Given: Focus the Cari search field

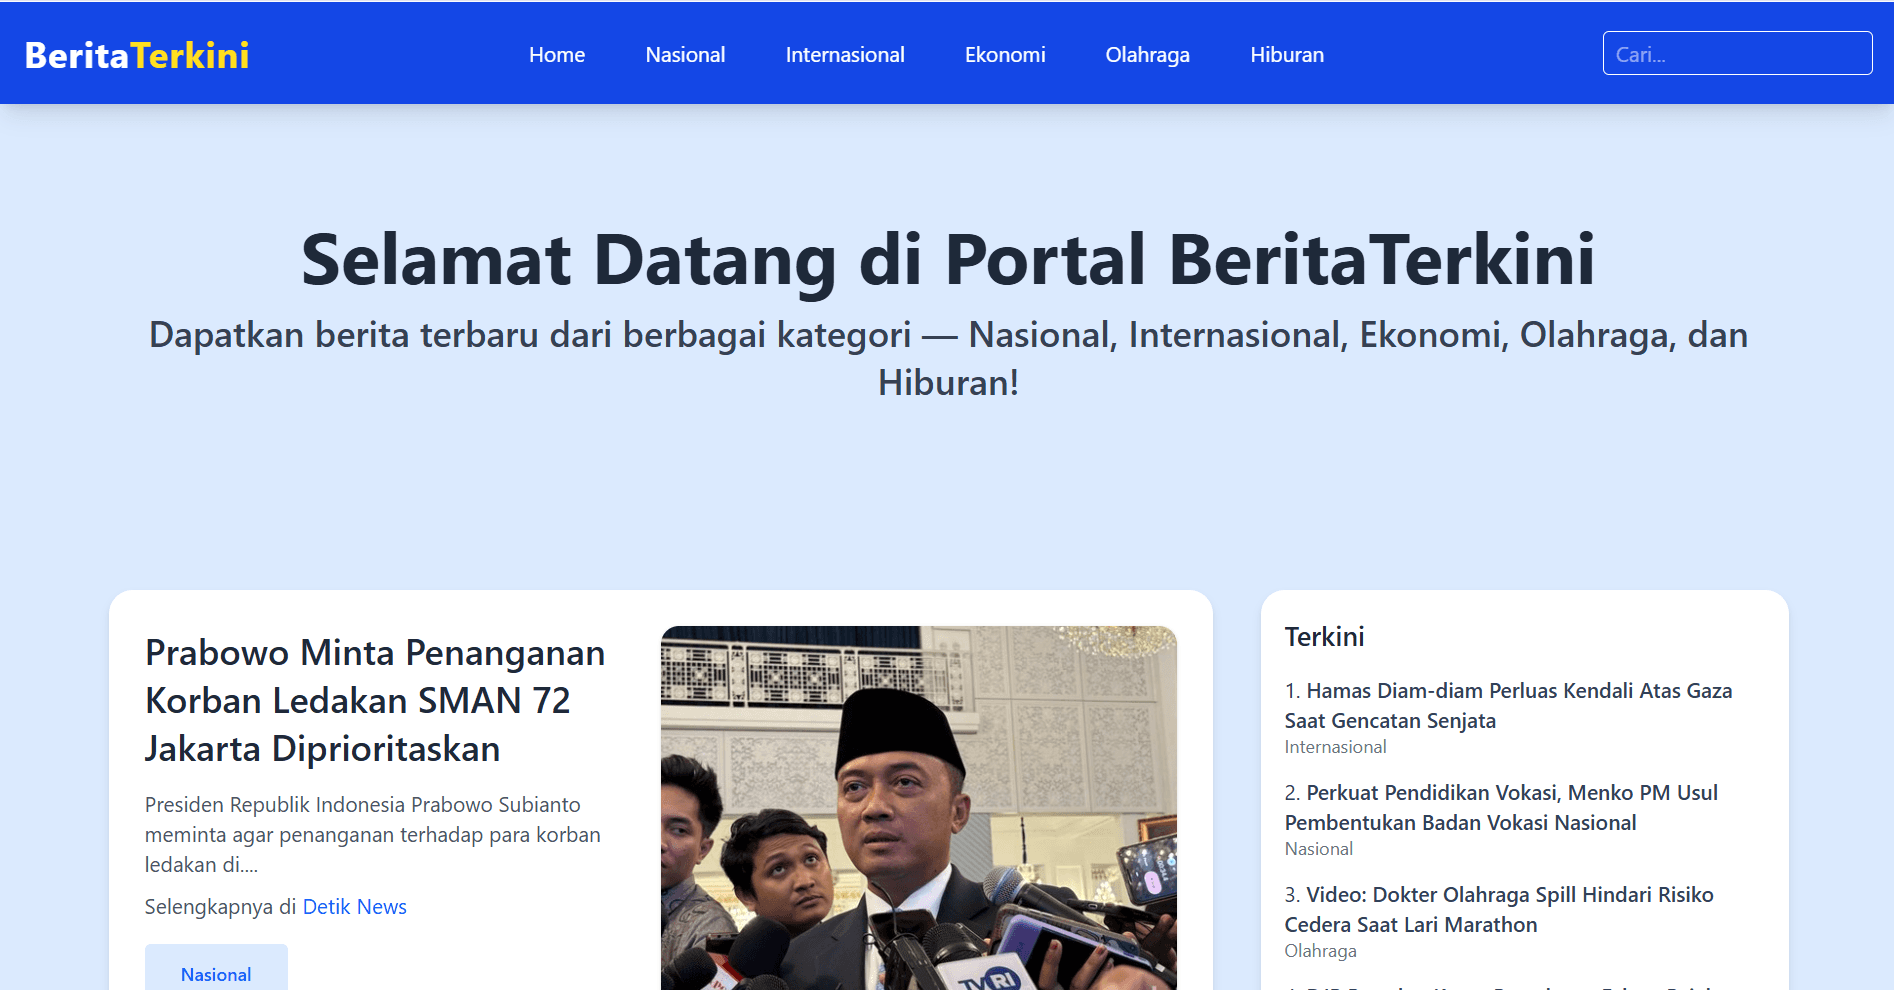Looking at the screenshot, I should (1737, 53).
